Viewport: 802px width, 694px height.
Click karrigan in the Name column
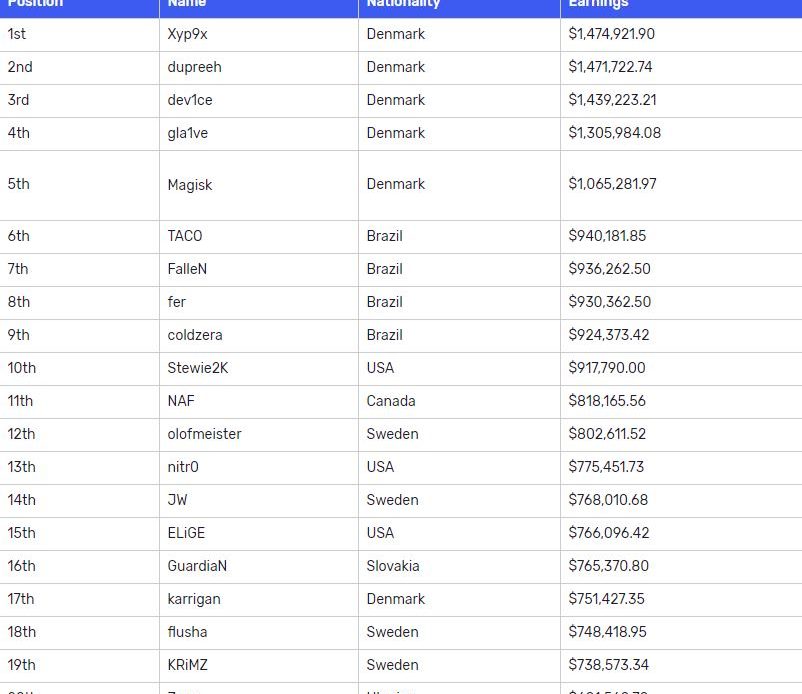194,599
